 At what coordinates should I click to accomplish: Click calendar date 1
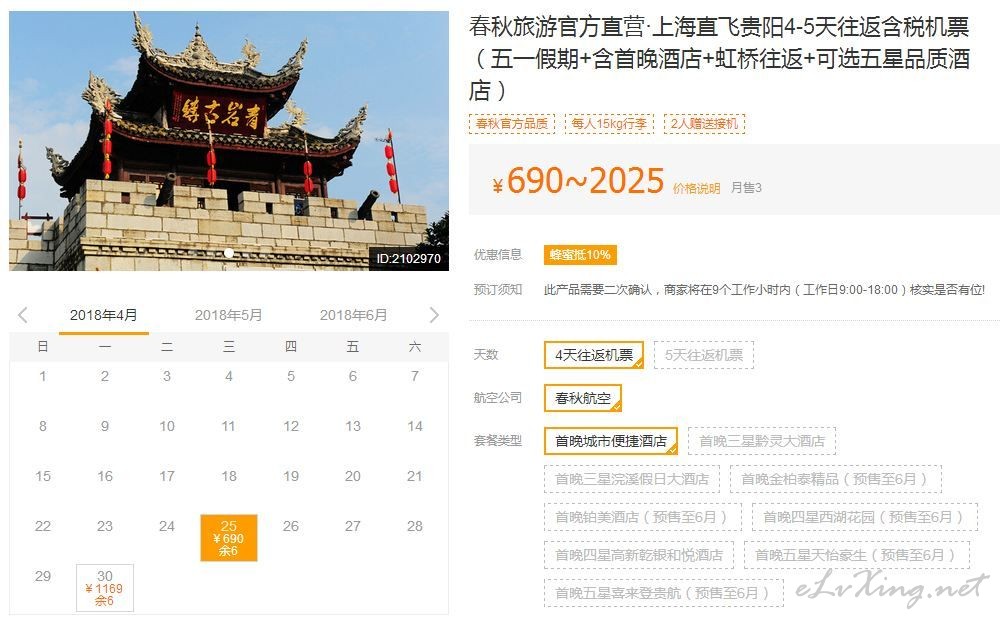[43, 376]
